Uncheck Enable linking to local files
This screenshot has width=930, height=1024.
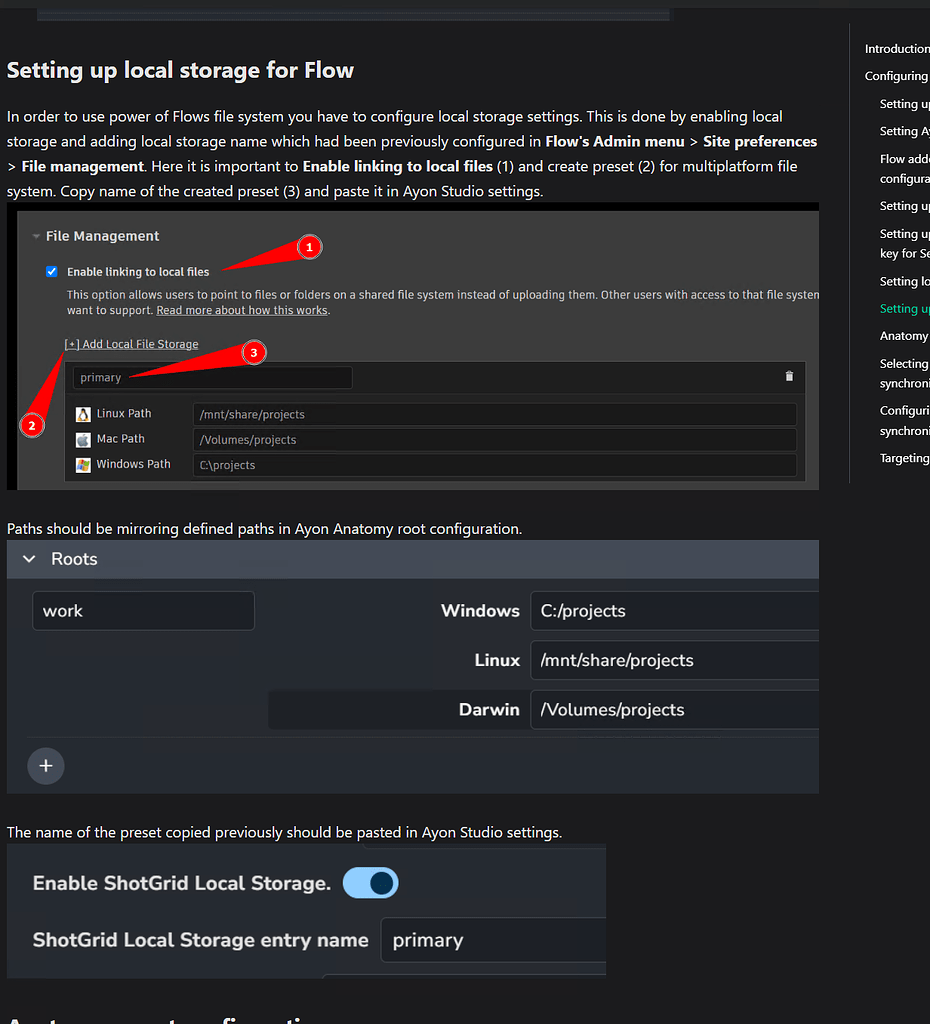[51, 271]
